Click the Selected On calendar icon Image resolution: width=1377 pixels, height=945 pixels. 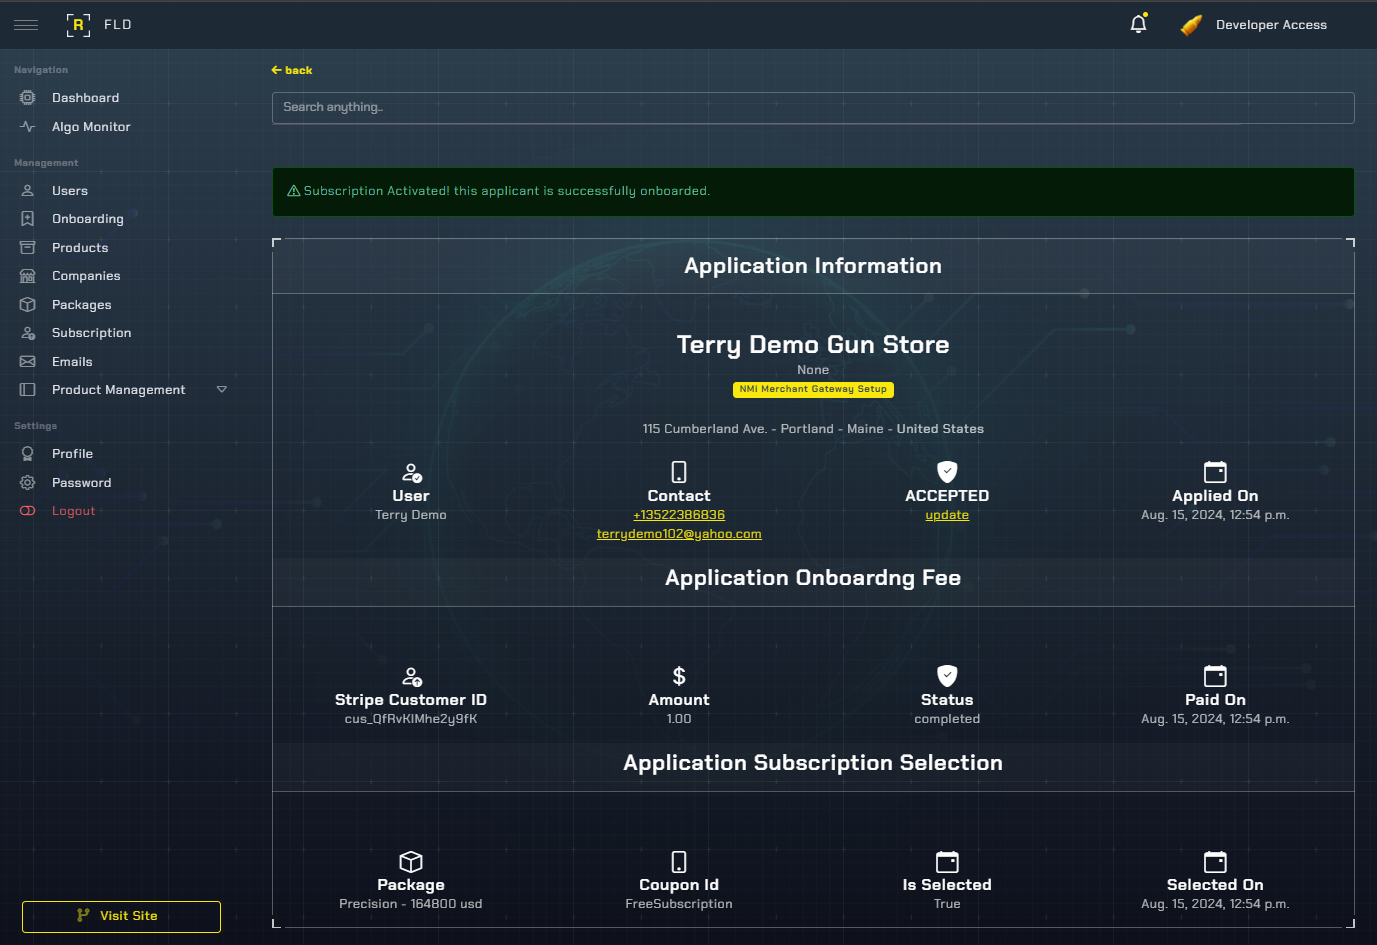coord(1215,861)
